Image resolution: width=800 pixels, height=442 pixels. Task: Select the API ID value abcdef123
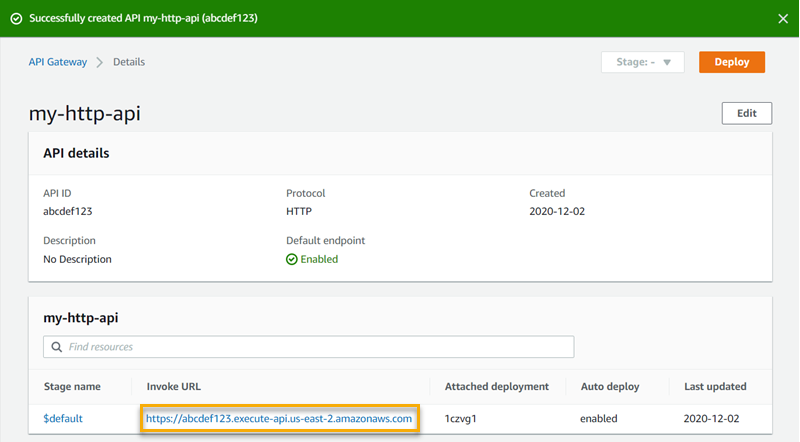tap(68, 211)
